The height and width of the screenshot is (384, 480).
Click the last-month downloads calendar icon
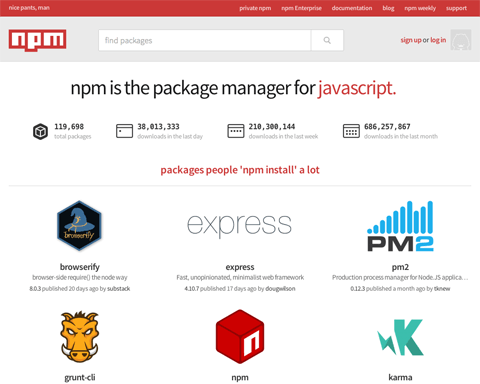point(351,131)
